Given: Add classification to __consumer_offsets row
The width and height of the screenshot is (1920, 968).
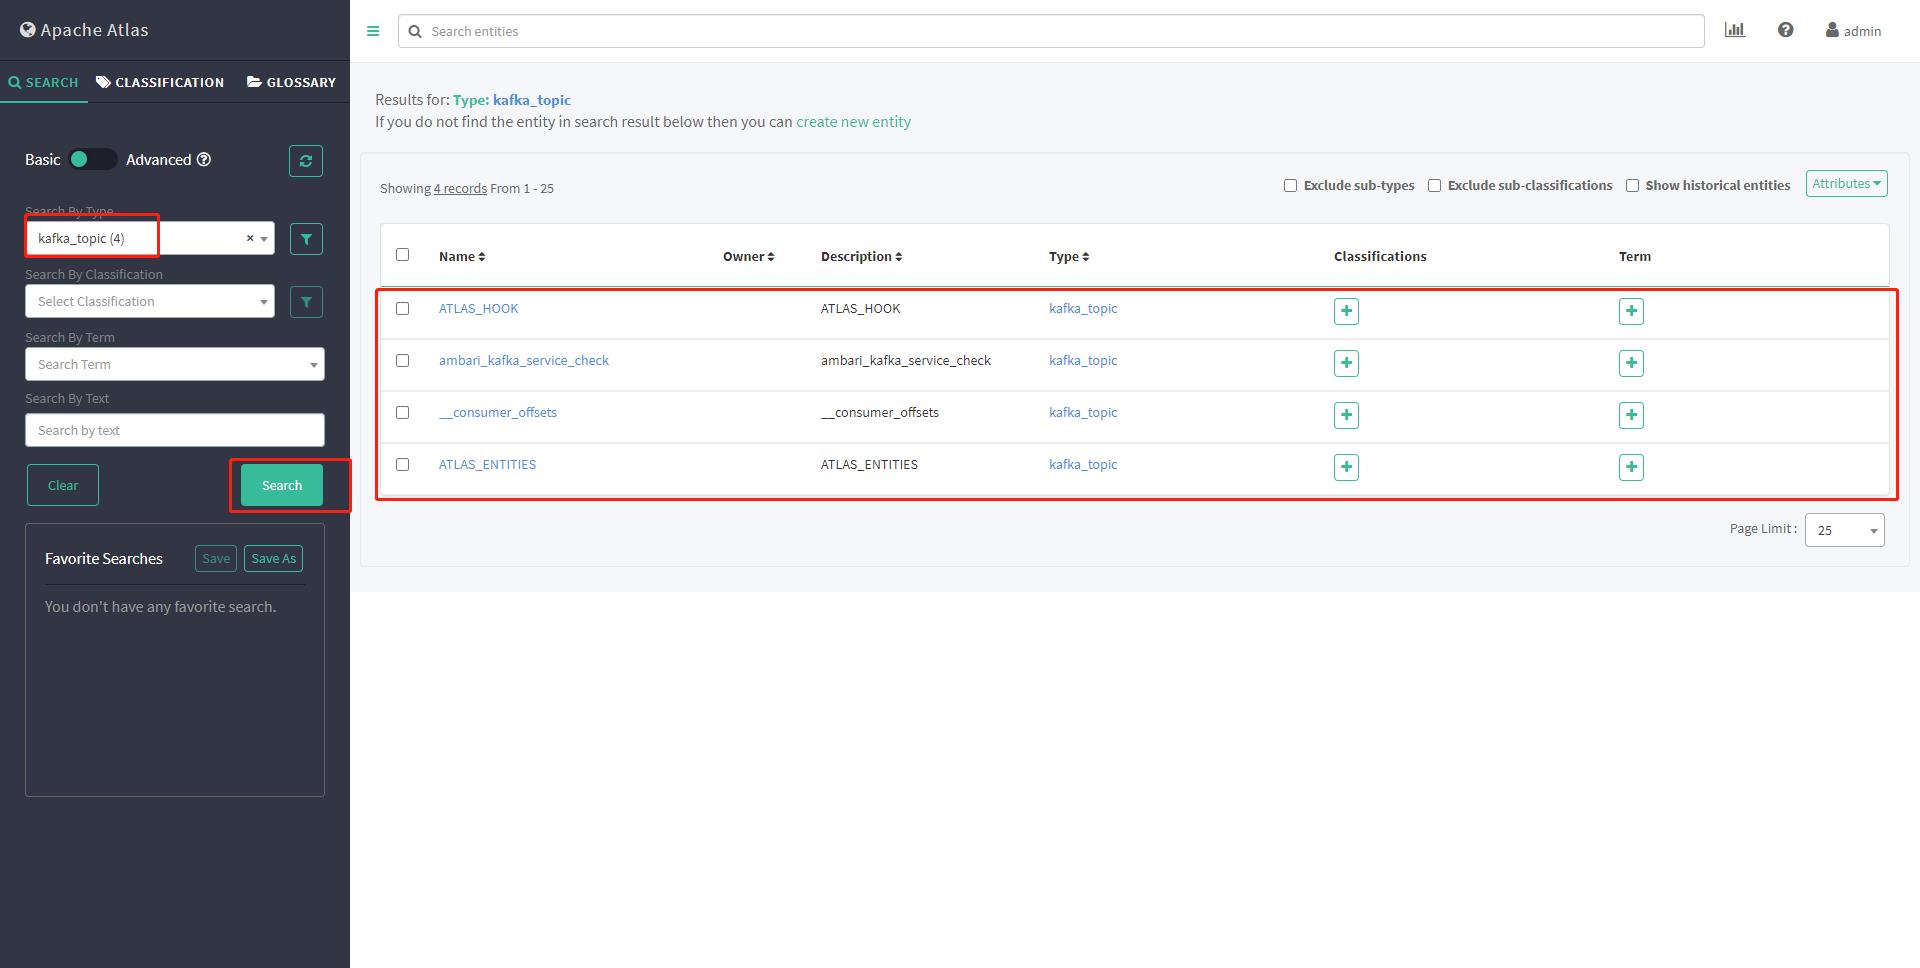Looking at the screenshot, I should 1346,415.
